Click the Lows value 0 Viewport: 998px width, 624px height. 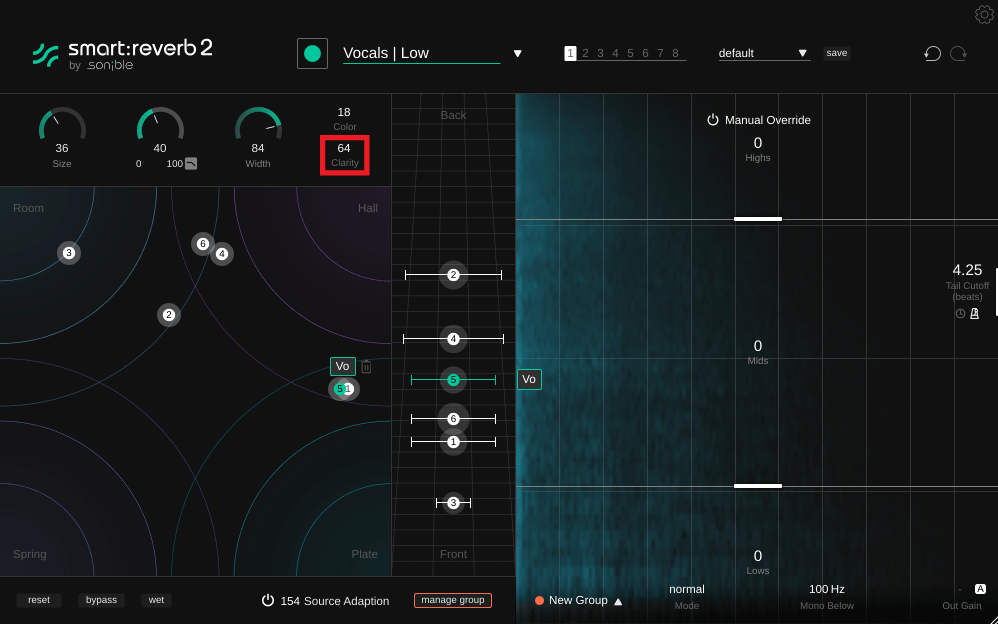tap(757, 556)
